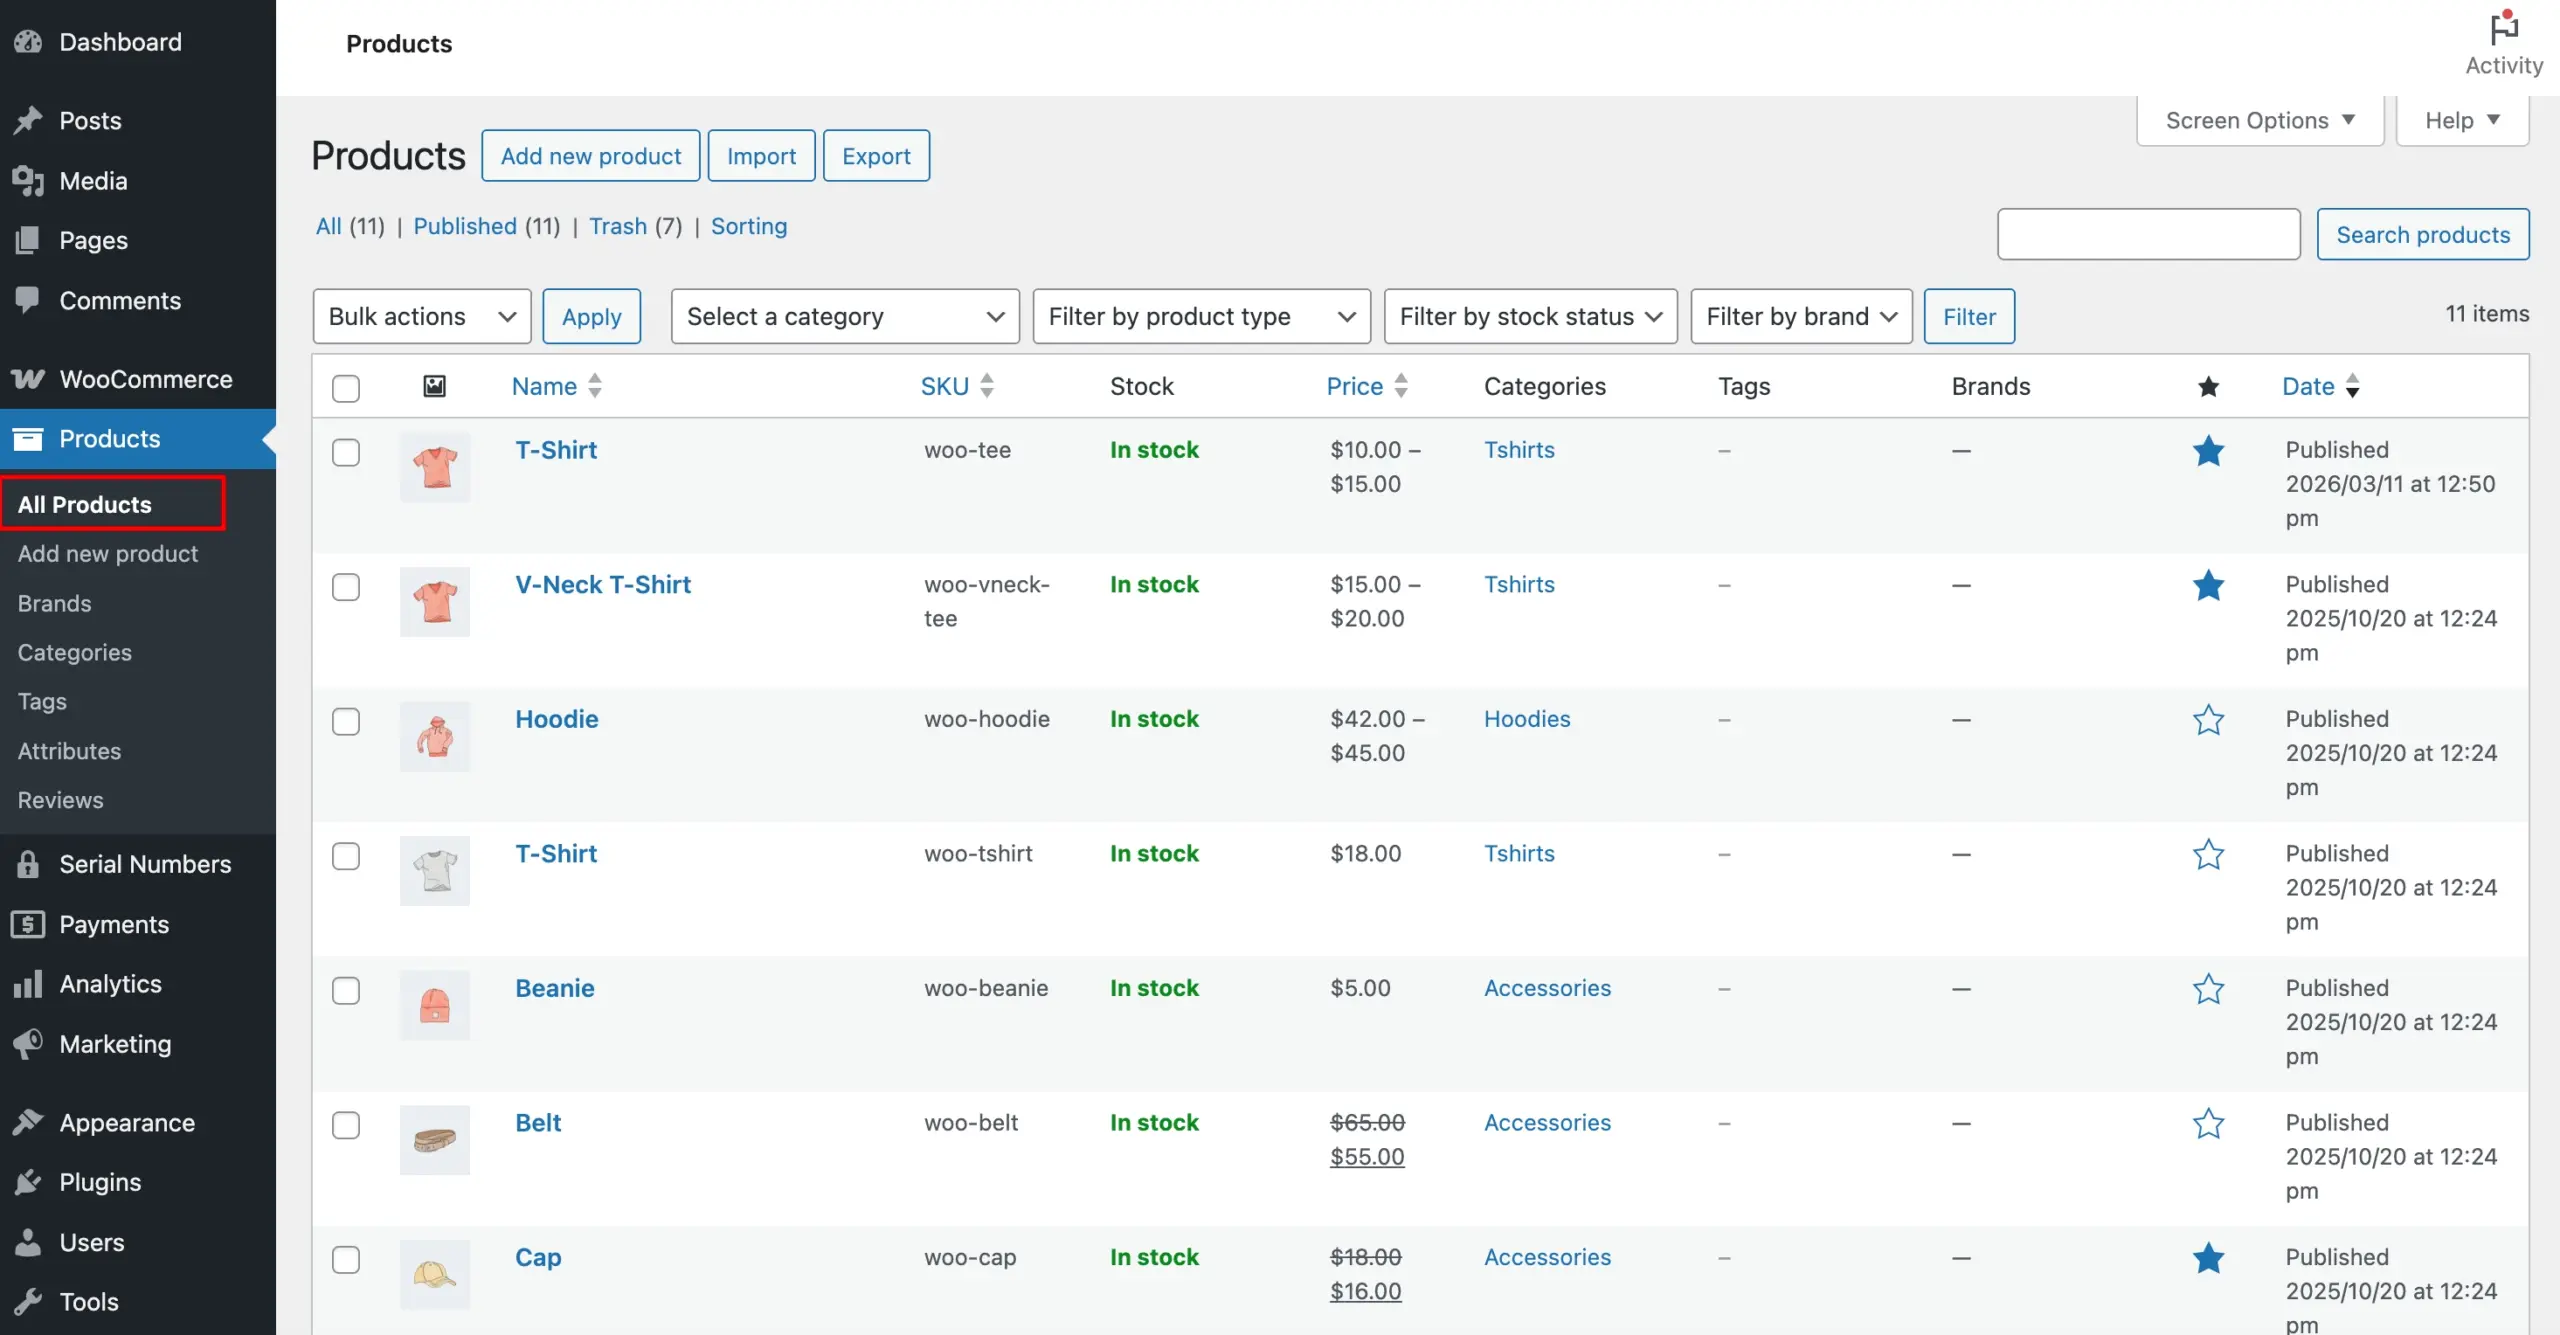Click the Import button

click(x=761, y=155)
